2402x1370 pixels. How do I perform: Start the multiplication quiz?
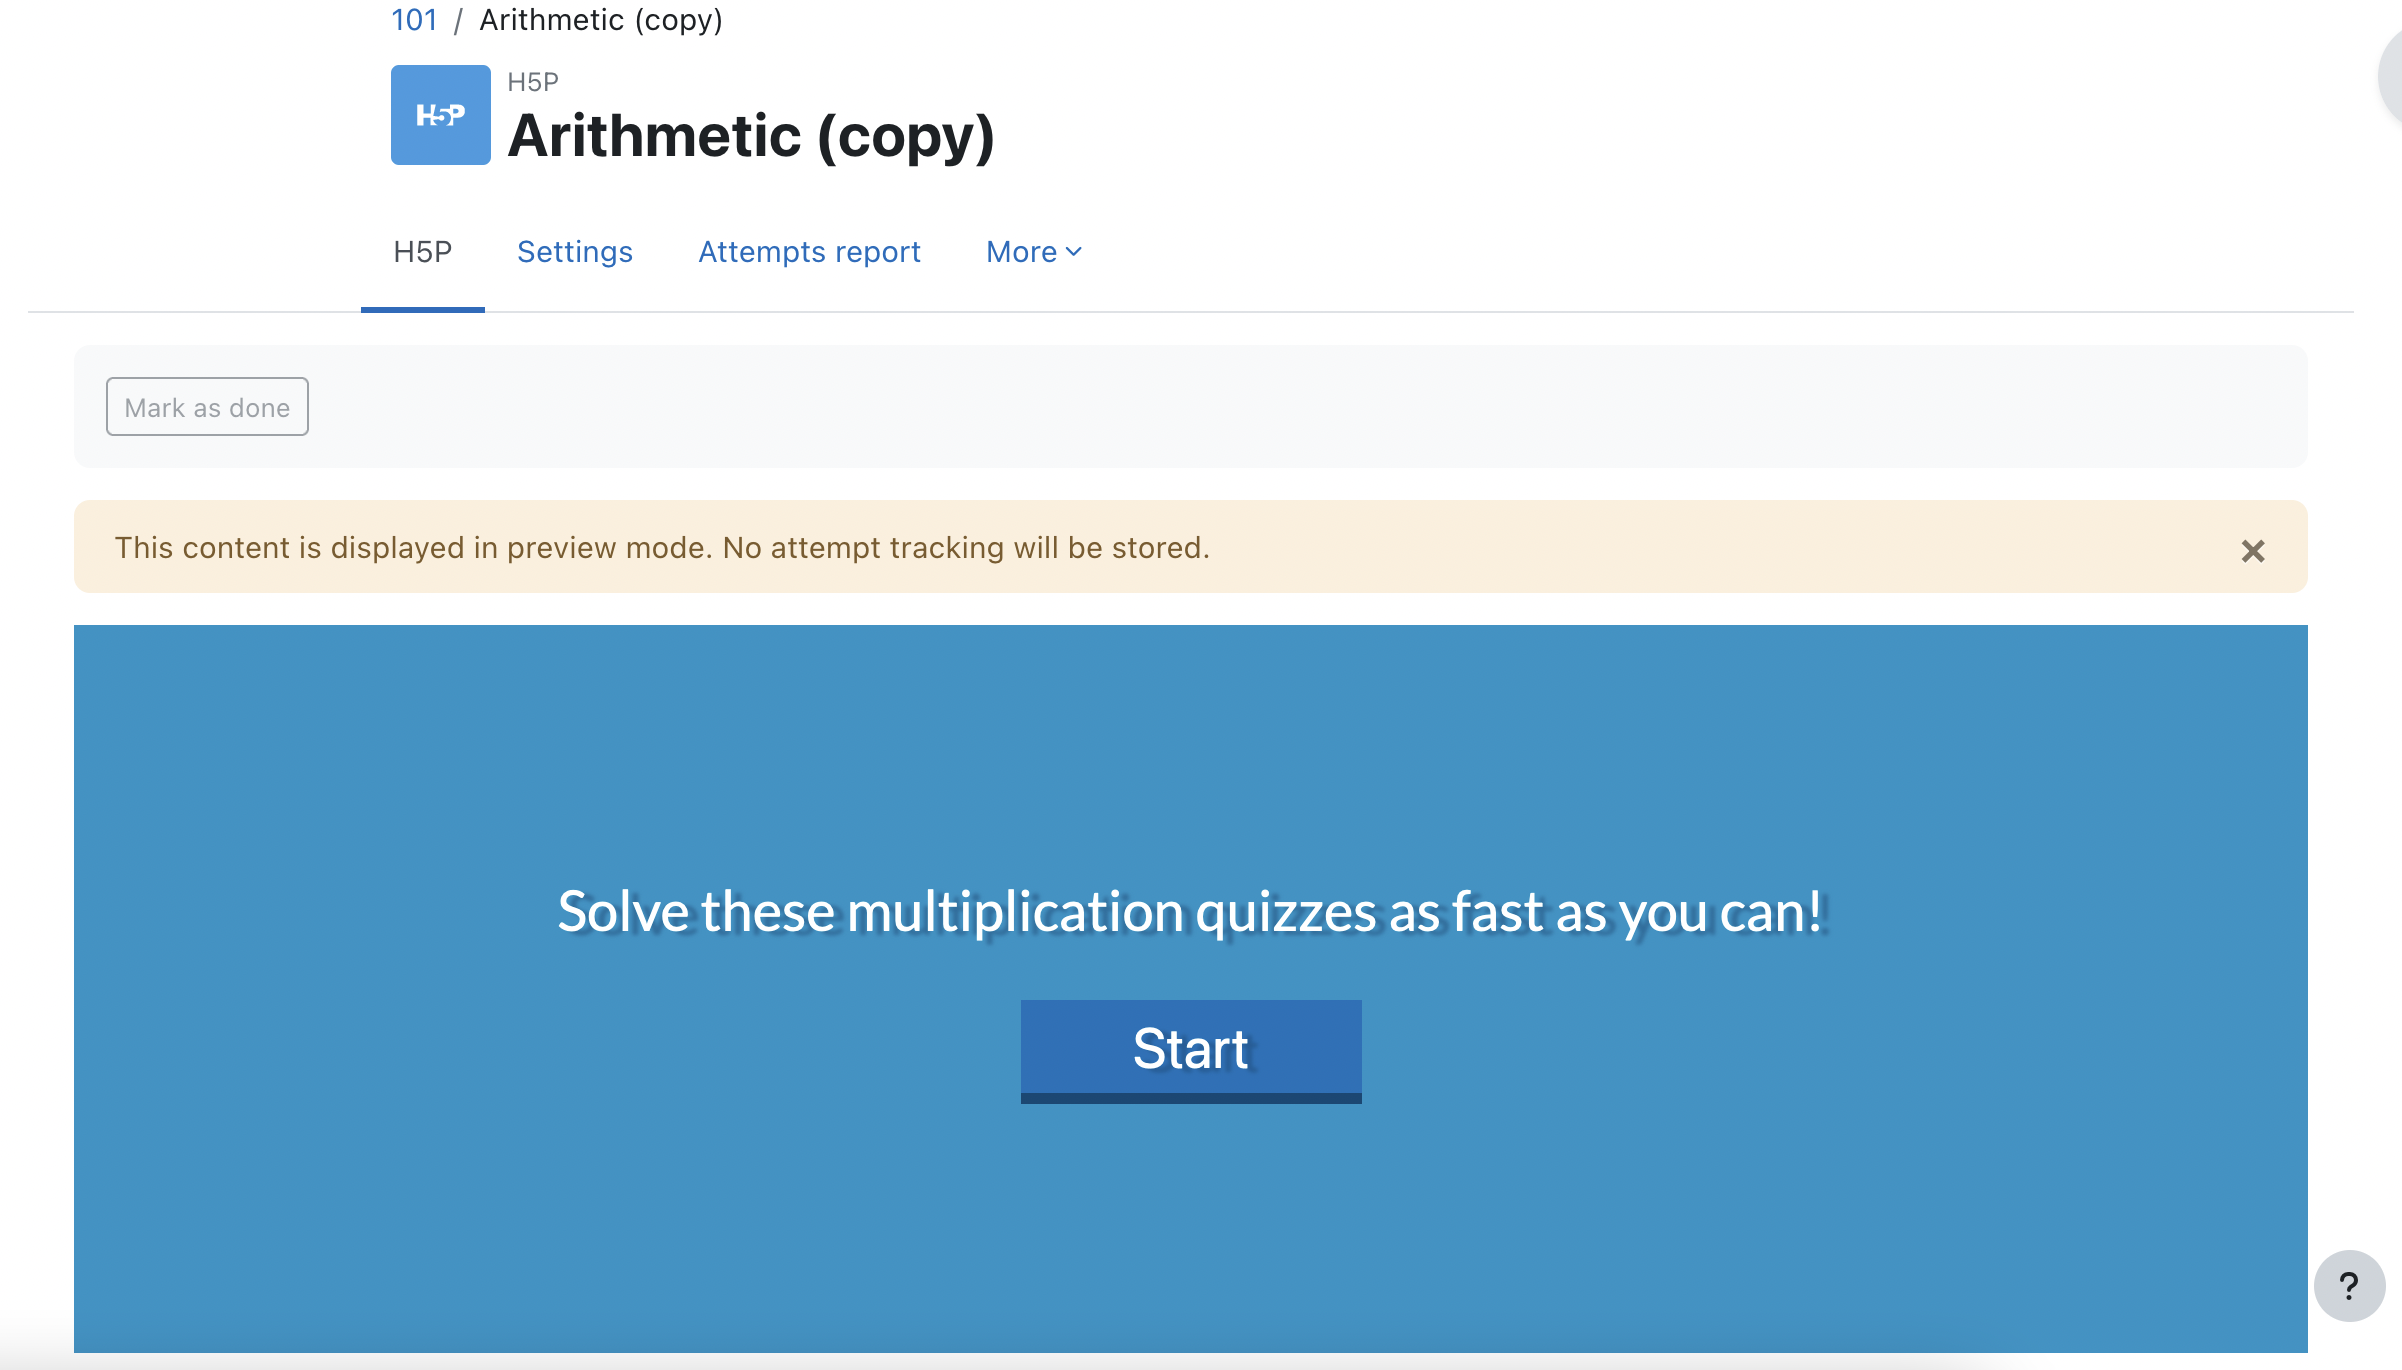coord(1191,1050)
